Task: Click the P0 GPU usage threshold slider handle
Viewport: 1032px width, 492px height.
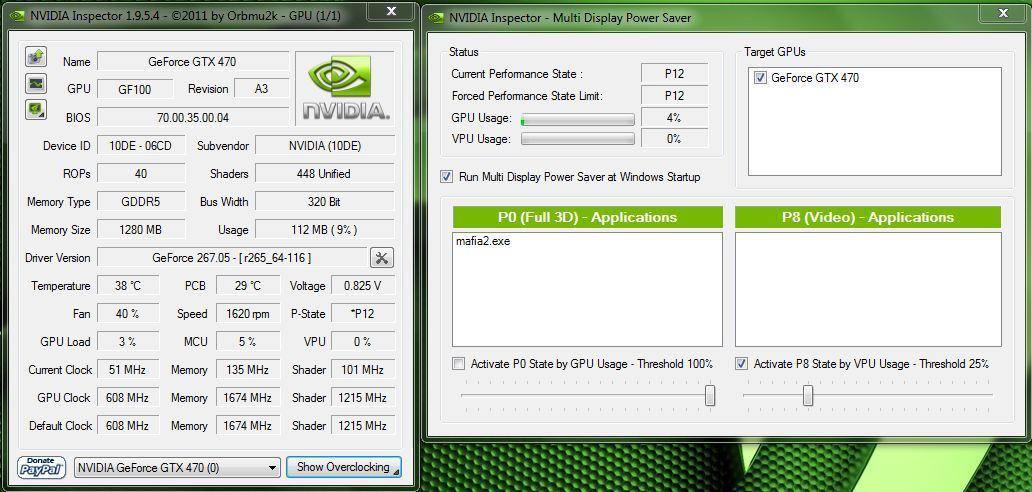Action: point(710,395)
